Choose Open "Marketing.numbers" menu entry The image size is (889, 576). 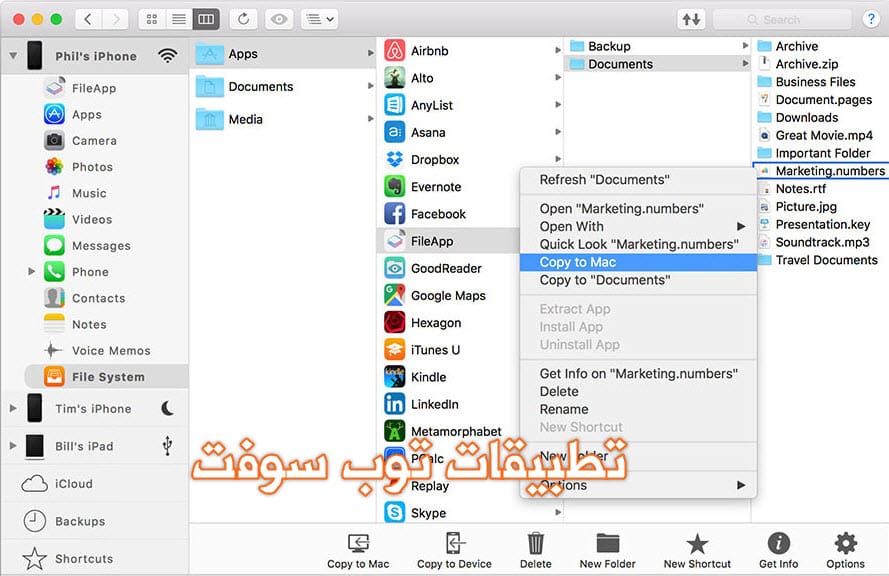pyautogui.click(x=638, y=208)
